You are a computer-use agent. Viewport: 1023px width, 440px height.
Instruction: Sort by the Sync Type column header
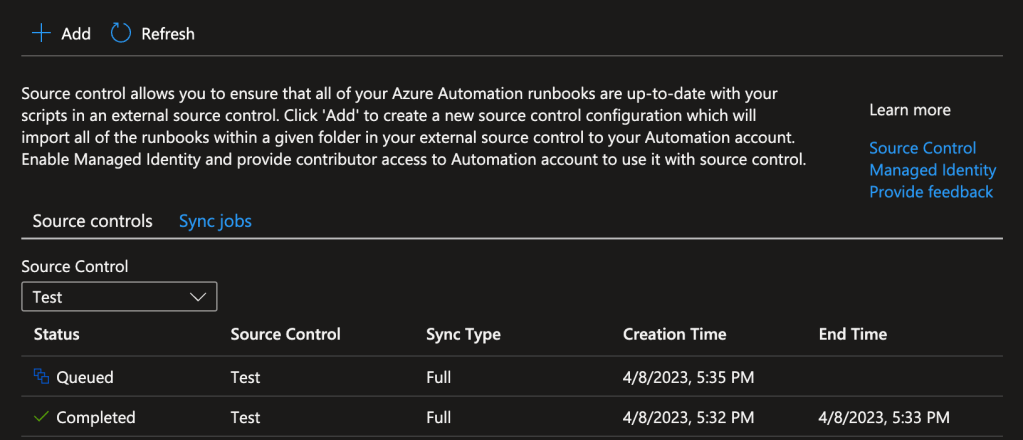(463, 334)
